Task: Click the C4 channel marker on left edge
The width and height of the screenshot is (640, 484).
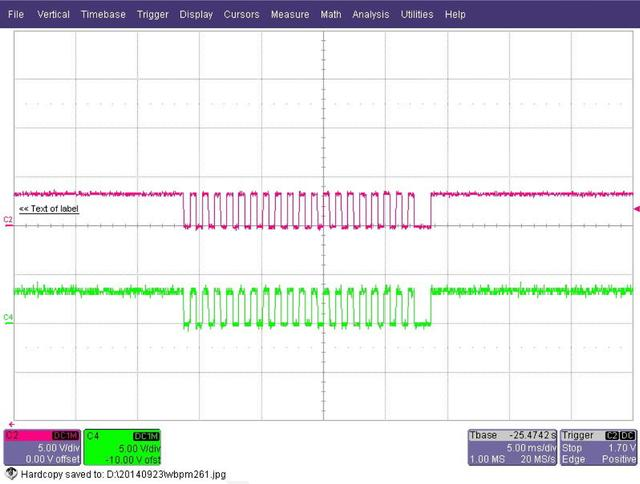Action: (8, 317)
